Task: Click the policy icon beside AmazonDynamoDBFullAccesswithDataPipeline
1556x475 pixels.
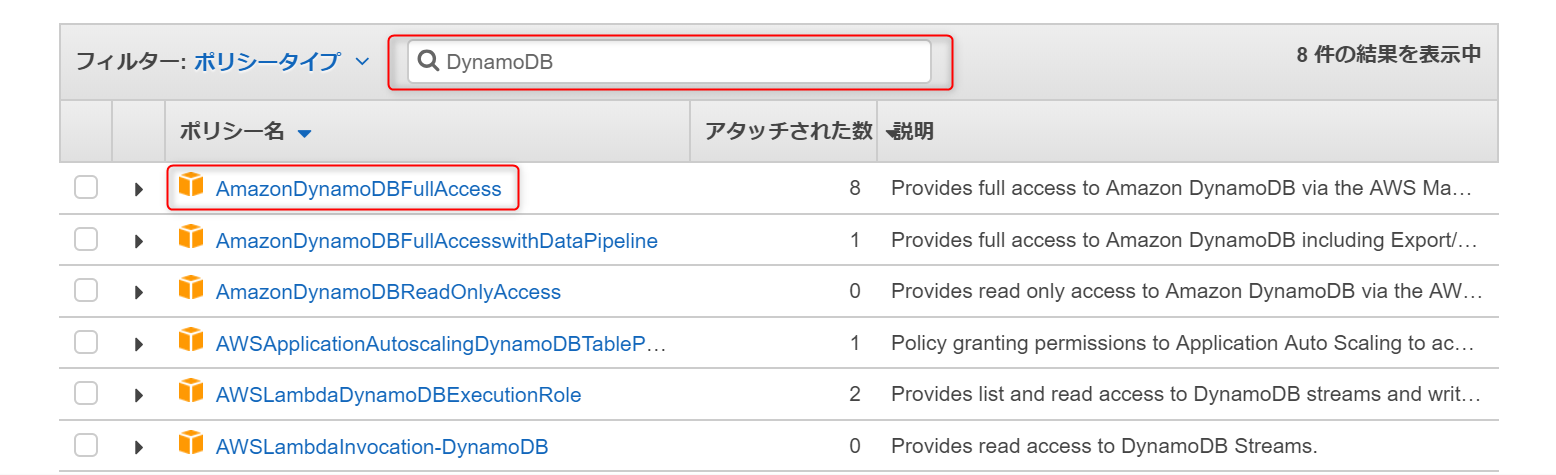Action: click(x=191, y=238)
